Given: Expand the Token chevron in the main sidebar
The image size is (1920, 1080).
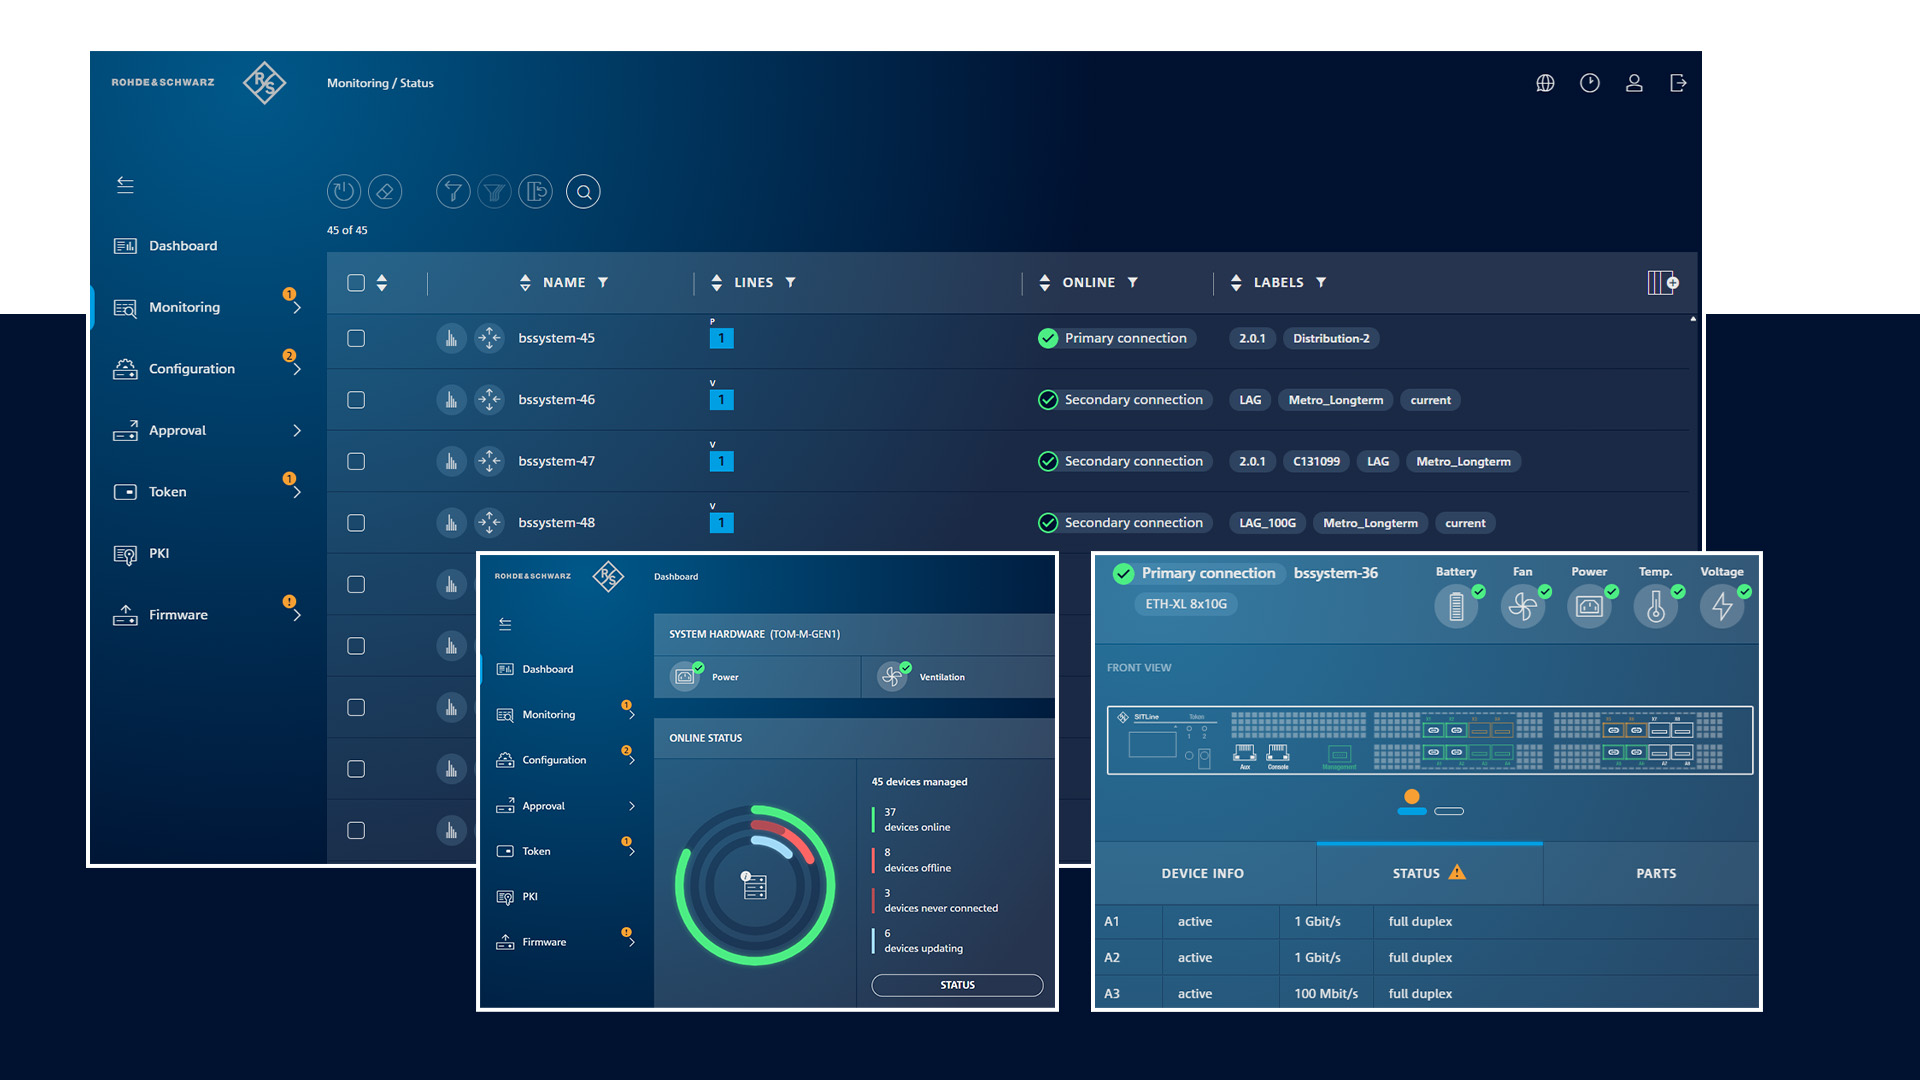Looking at the screenshot, I should 297,492.
